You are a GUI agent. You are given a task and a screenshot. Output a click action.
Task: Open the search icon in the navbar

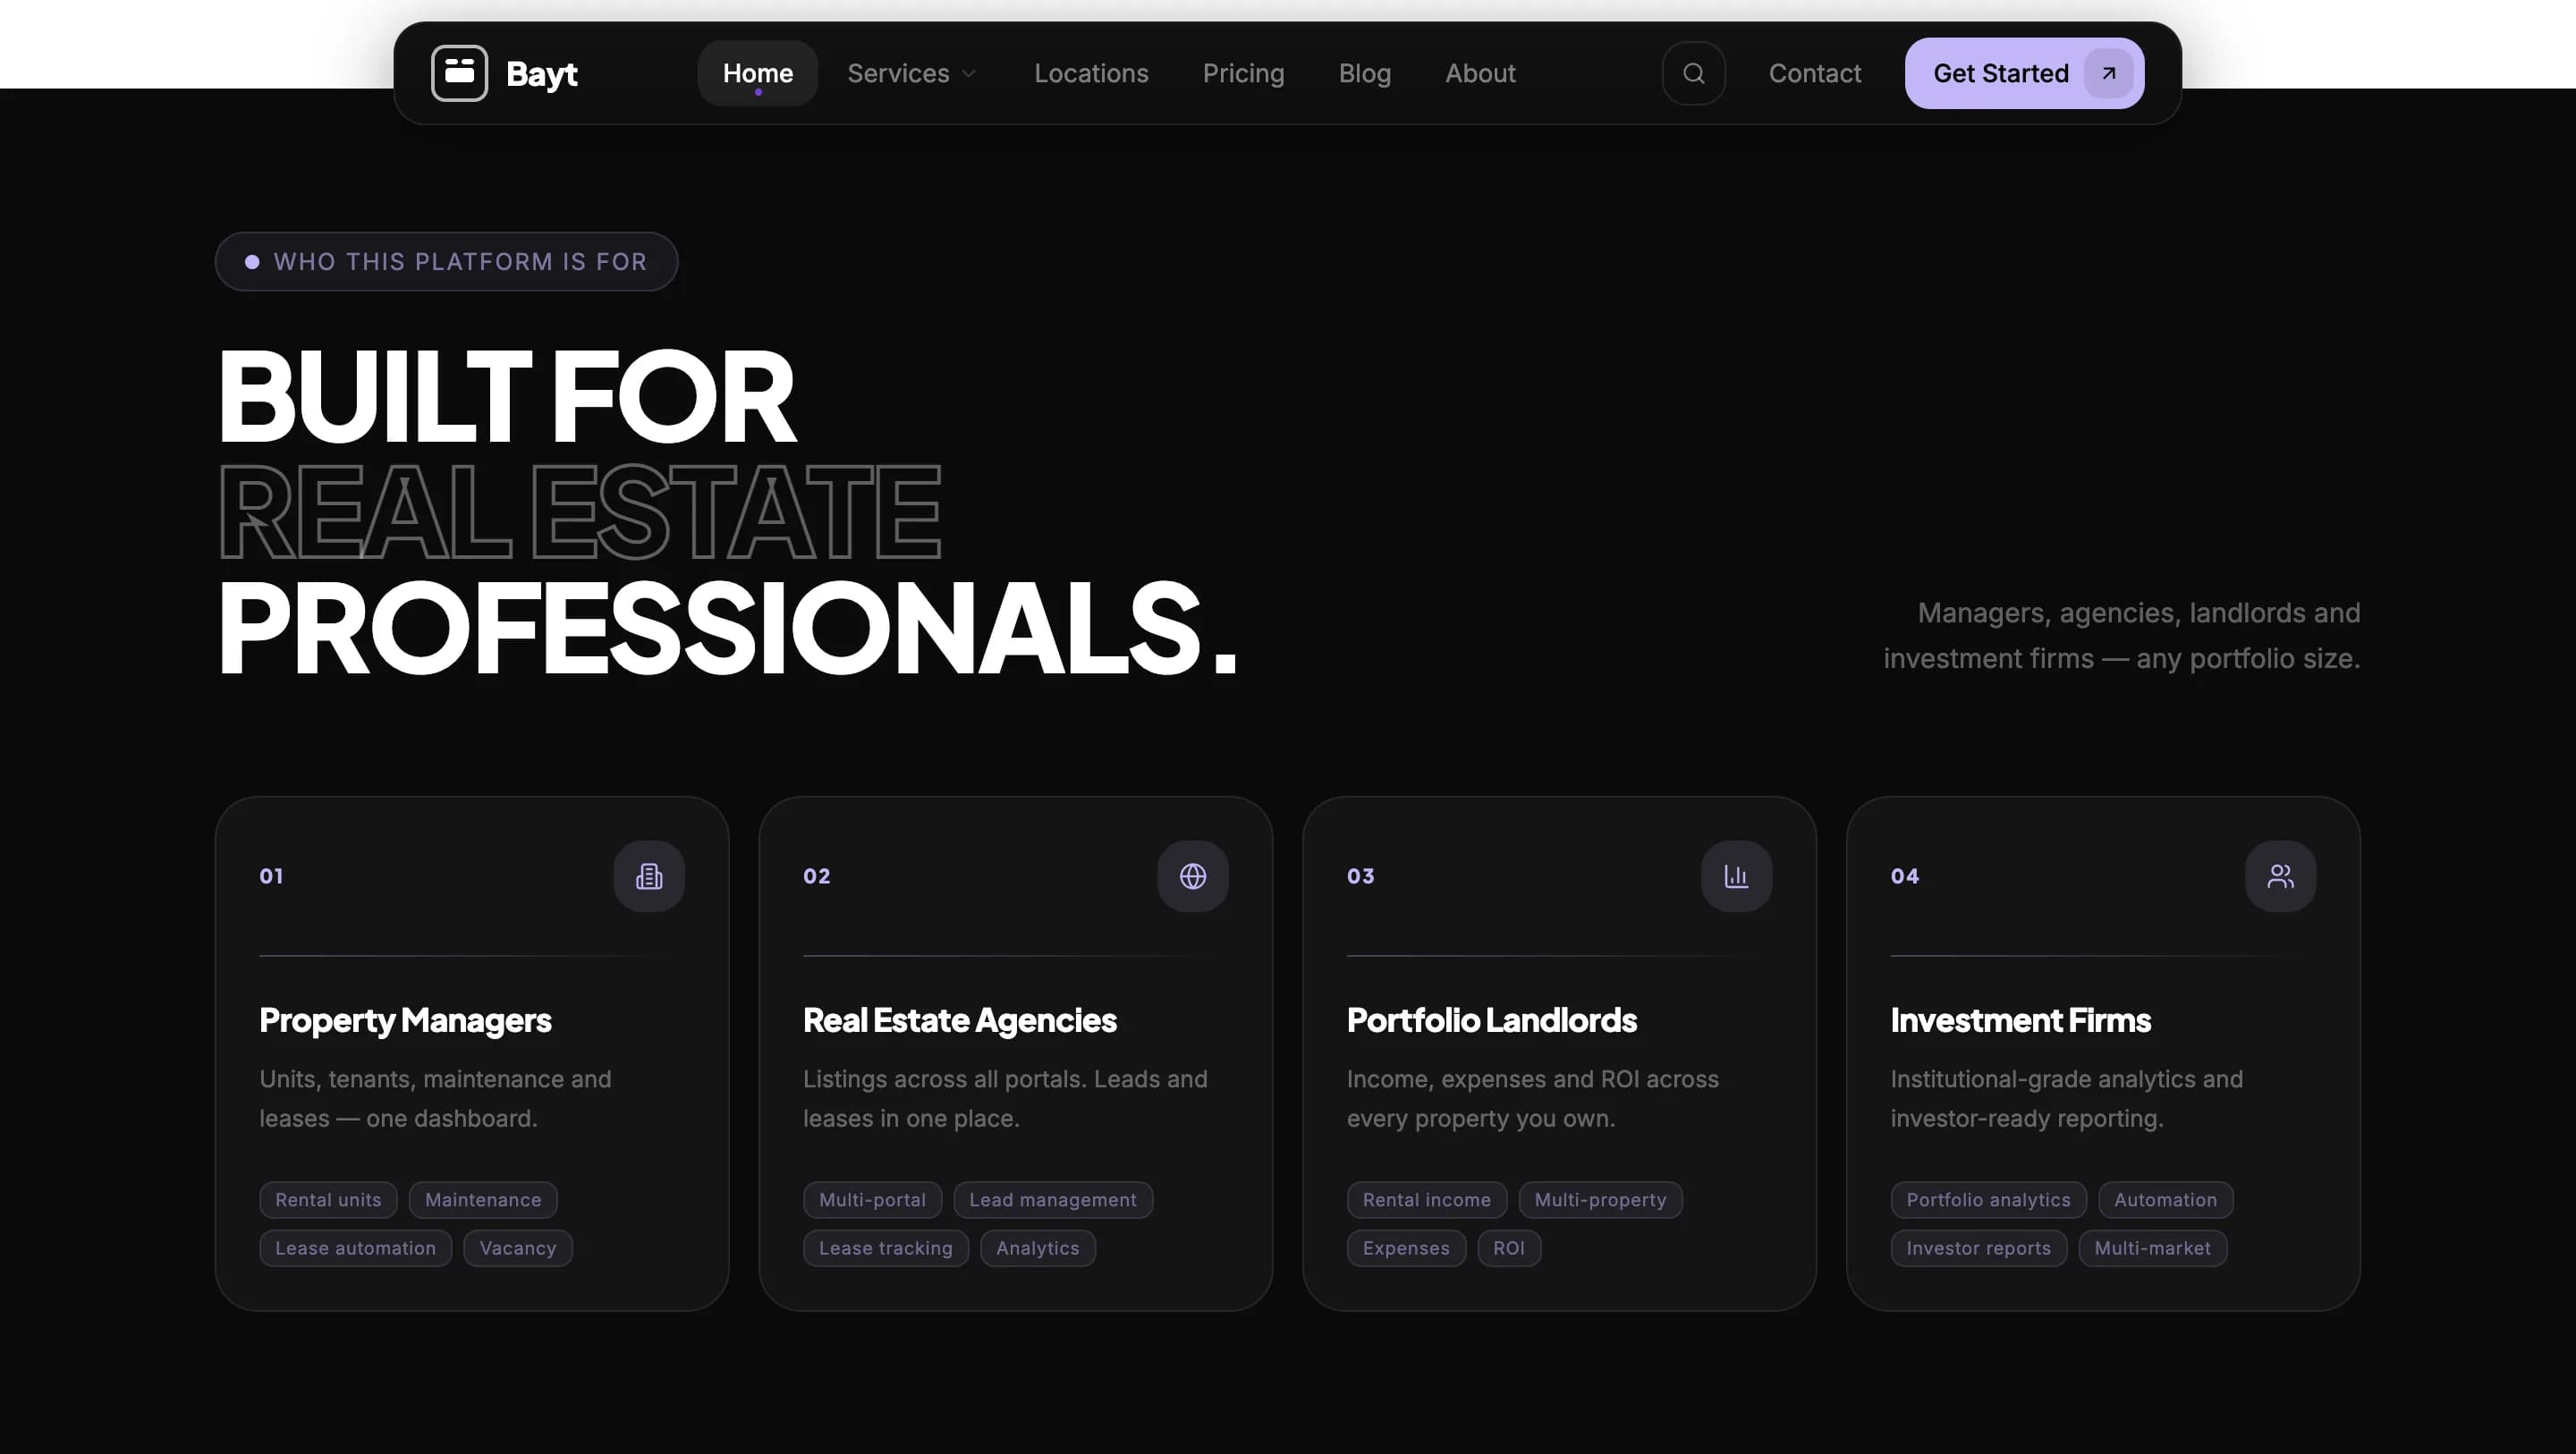click(1693, 72)
